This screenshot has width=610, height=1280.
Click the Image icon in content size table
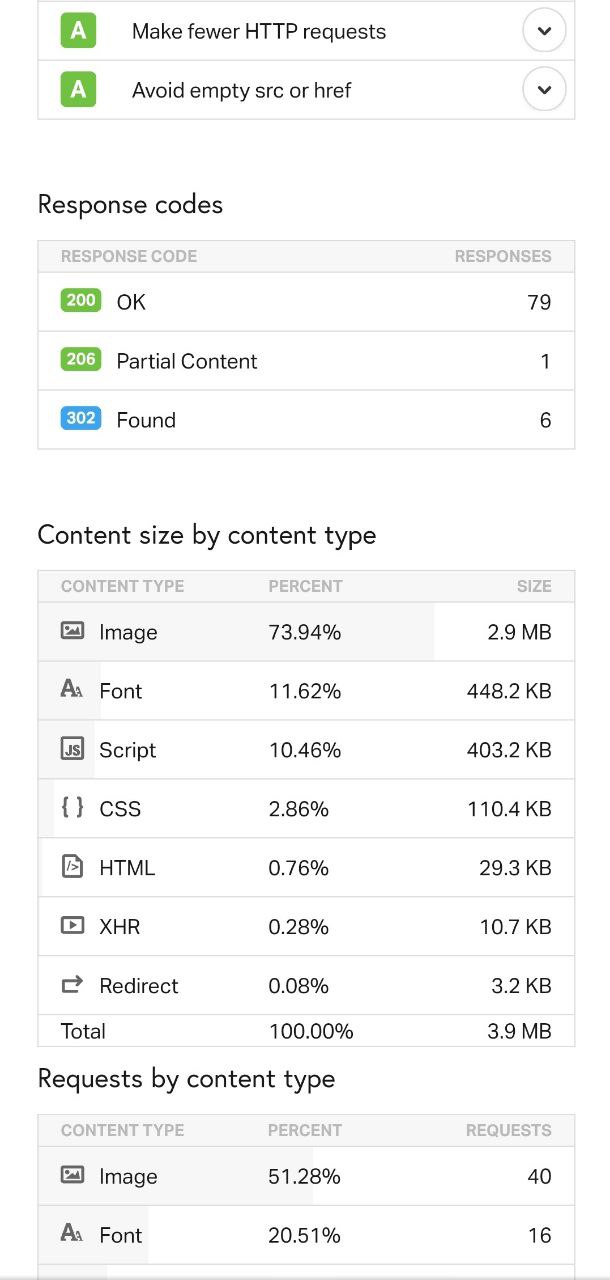click(x=72, y=631)
